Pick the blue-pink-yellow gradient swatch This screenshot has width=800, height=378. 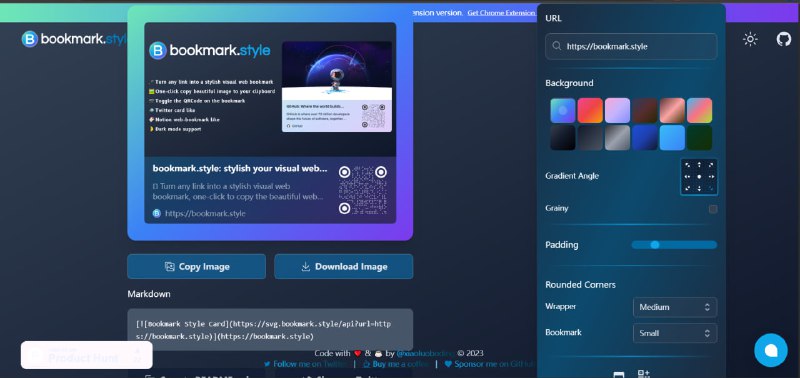pyautogui.click(x=699, y=111)
